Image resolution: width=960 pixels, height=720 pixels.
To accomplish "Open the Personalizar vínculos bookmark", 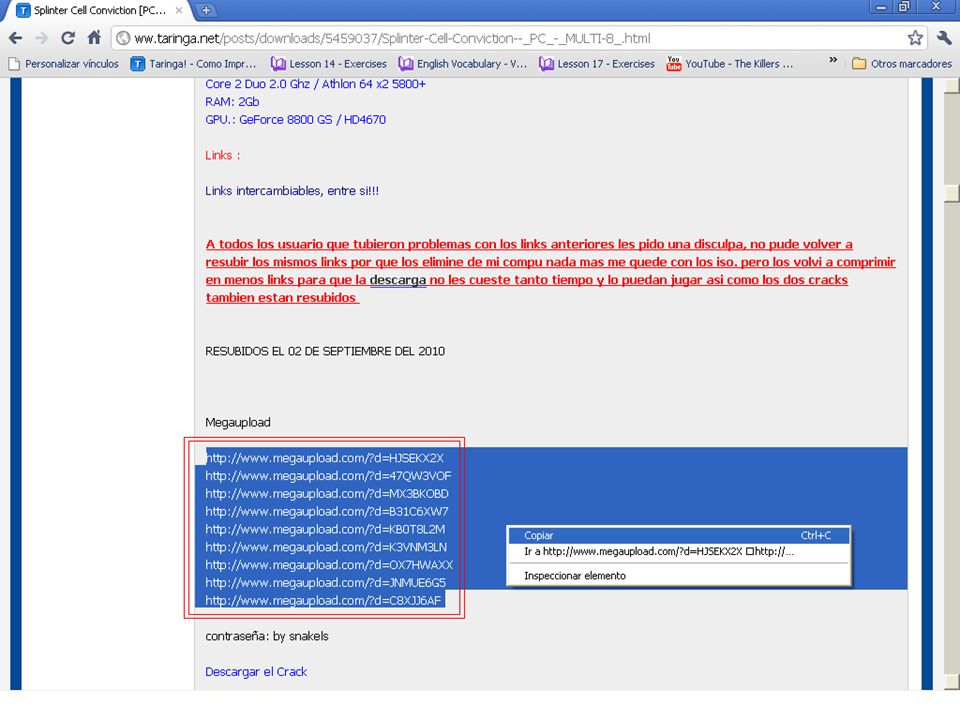I will coord(64,64).
